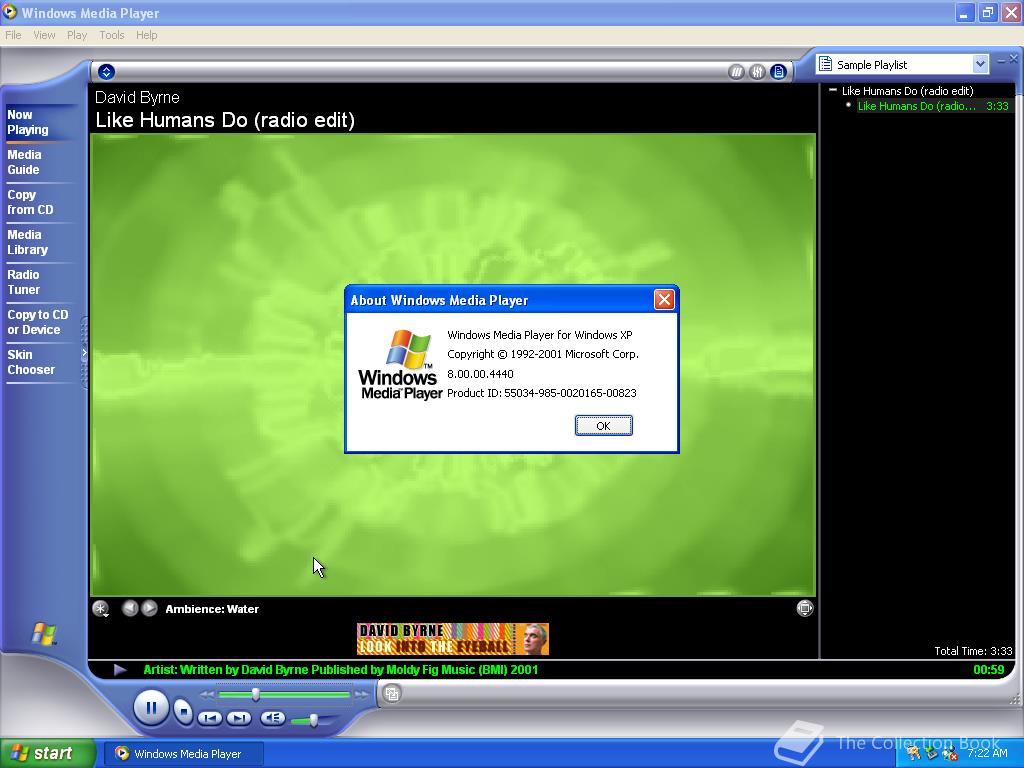The image size is (1024, 768).
Task: Toggle the Show Equalizer and Settings button
Action: (x=758, y=72)
